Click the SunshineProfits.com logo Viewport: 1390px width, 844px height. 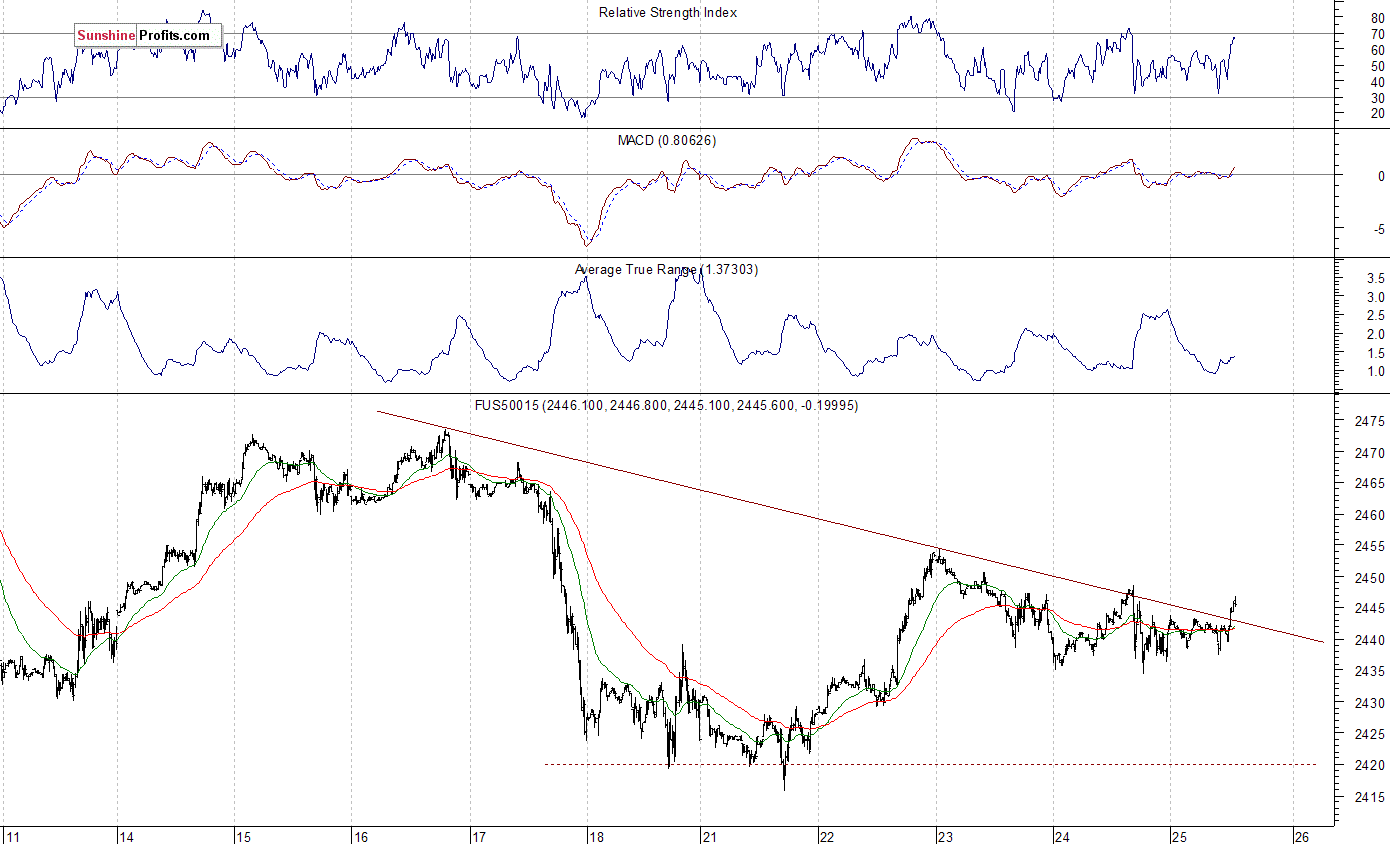pyautogui.click(x=147, y=36)
